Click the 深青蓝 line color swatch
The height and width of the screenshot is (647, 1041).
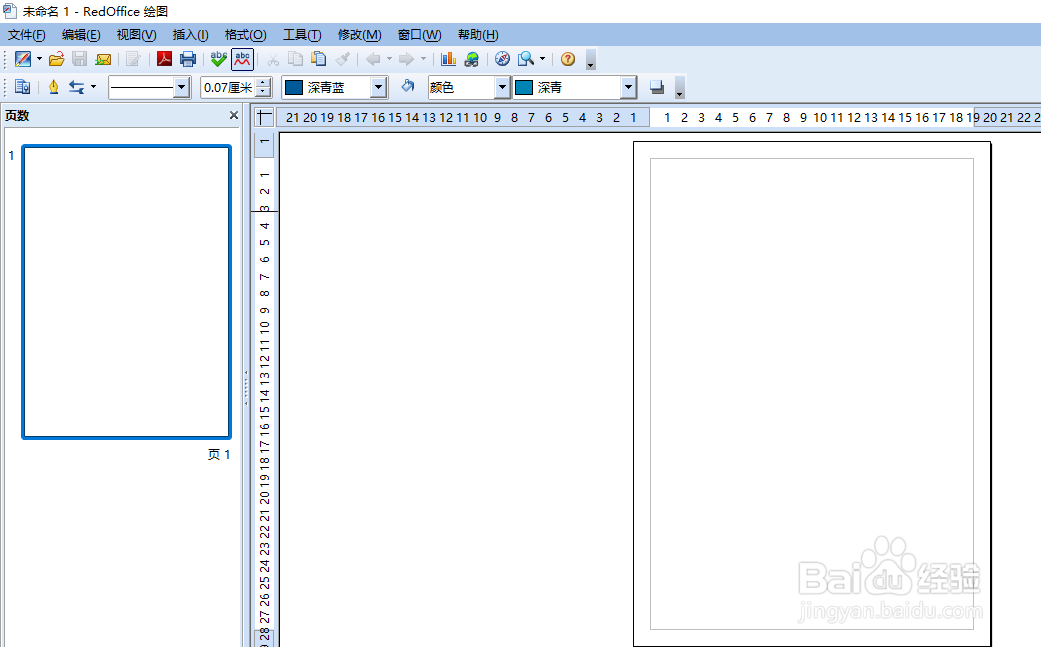point(294,88)
